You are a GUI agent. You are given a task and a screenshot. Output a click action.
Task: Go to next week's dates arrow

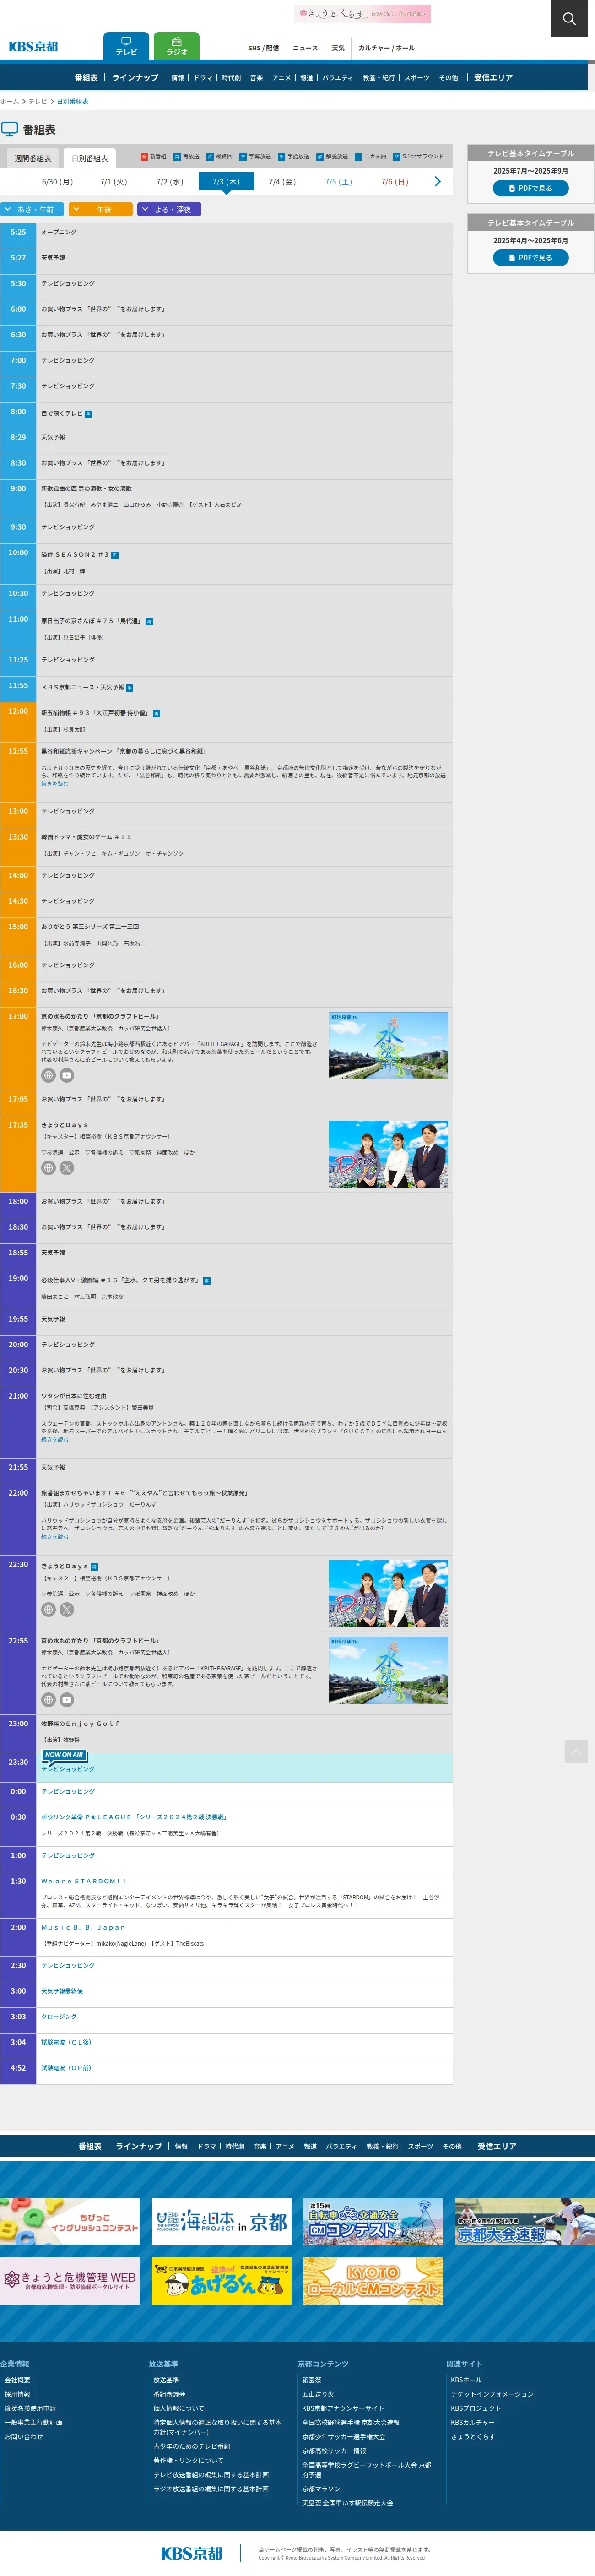437,181
